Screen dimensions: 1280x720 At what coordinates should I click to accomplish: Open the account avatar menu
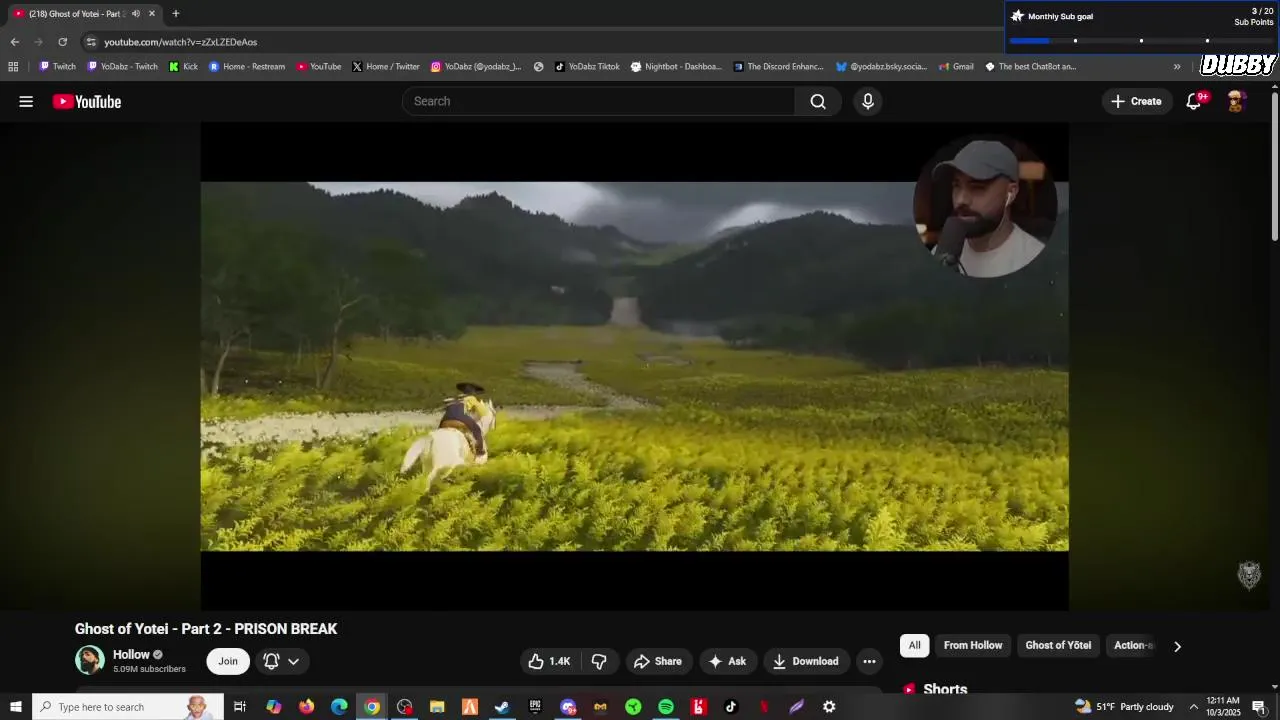1236,101
